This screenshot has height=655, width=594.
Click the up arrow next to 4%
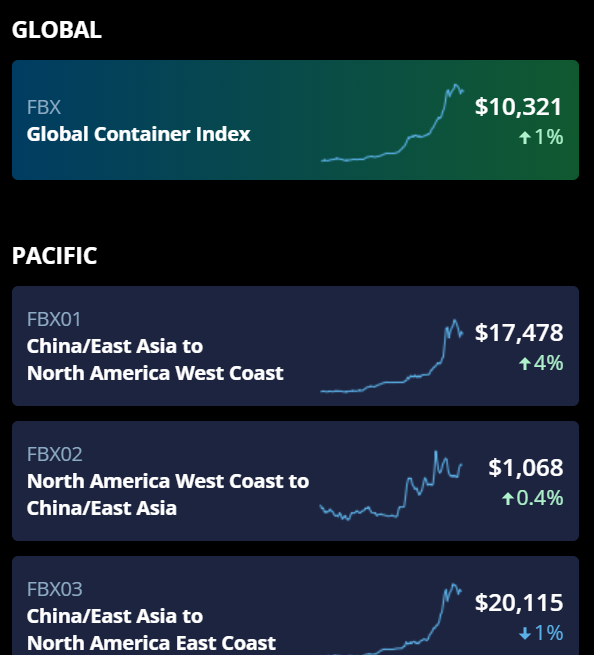pos(525,363)
